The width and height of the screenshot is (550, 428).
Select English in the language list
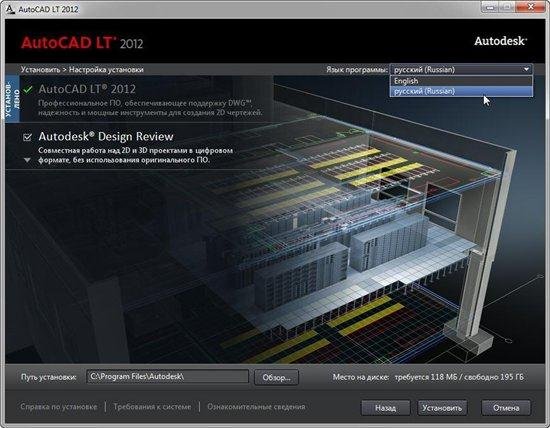coord(461,81)
